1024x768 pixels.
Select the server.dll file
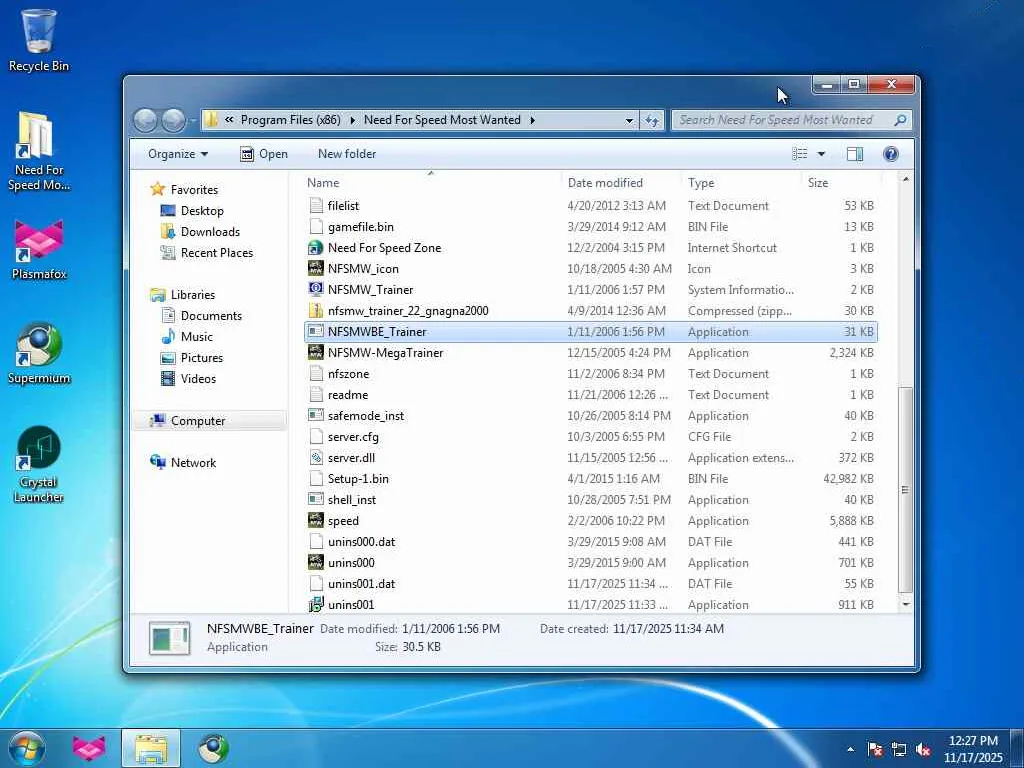coord(591,458)
